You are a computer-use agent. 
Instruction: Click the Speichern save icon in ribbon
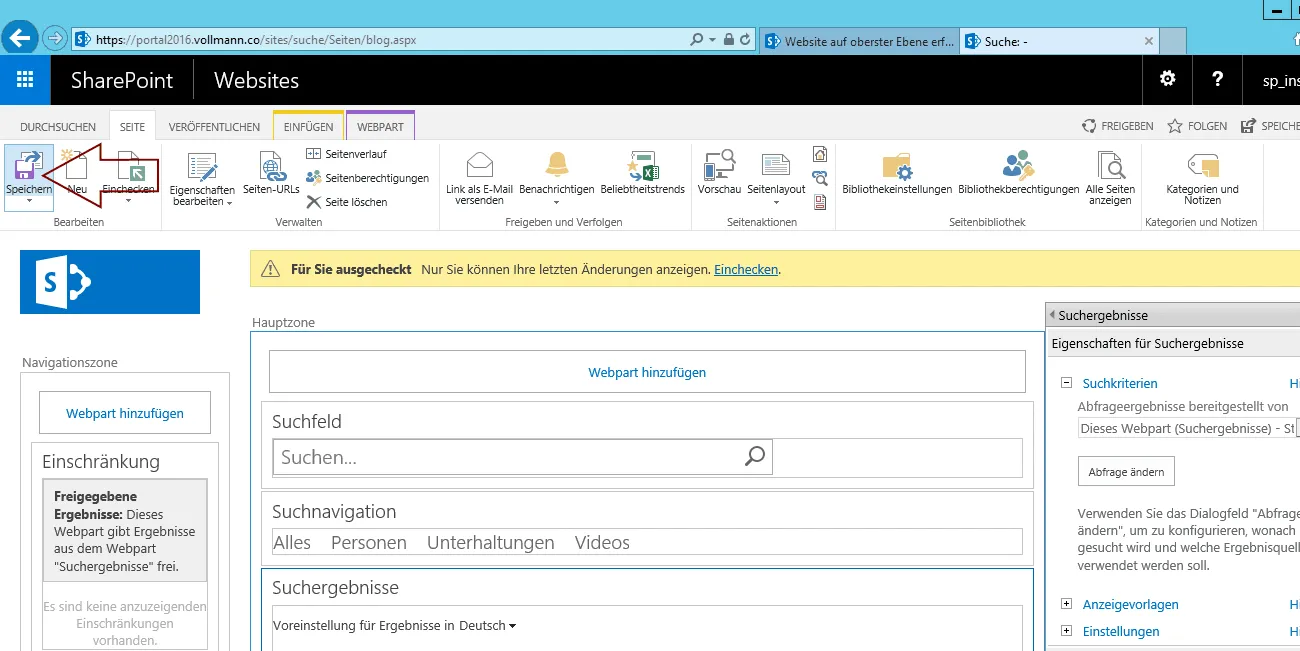28,165
